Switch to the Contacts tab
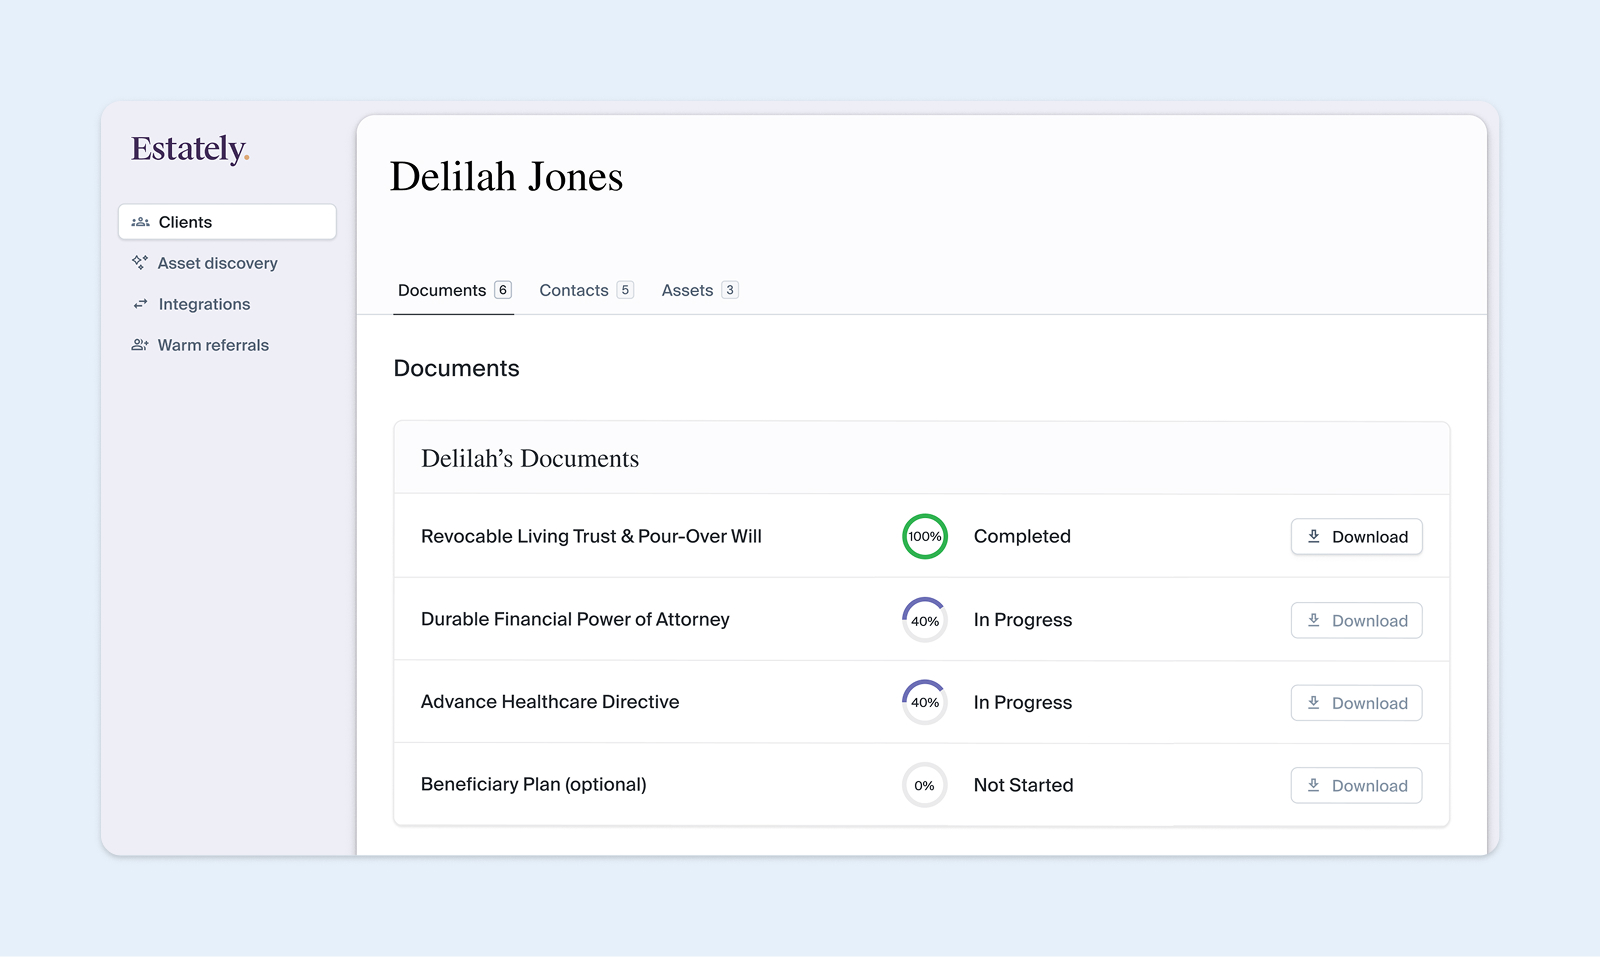 tap(574, 290)
